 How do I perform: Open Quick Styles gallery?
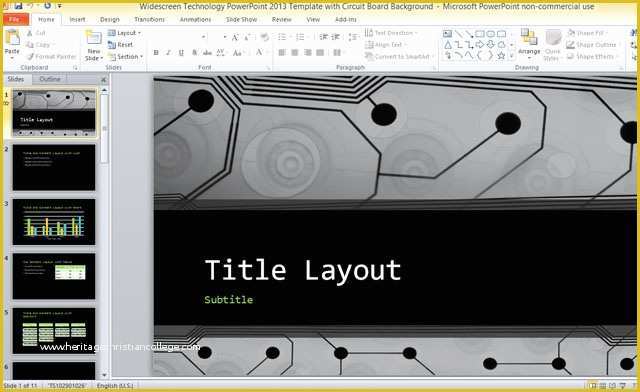click(553, 45)
